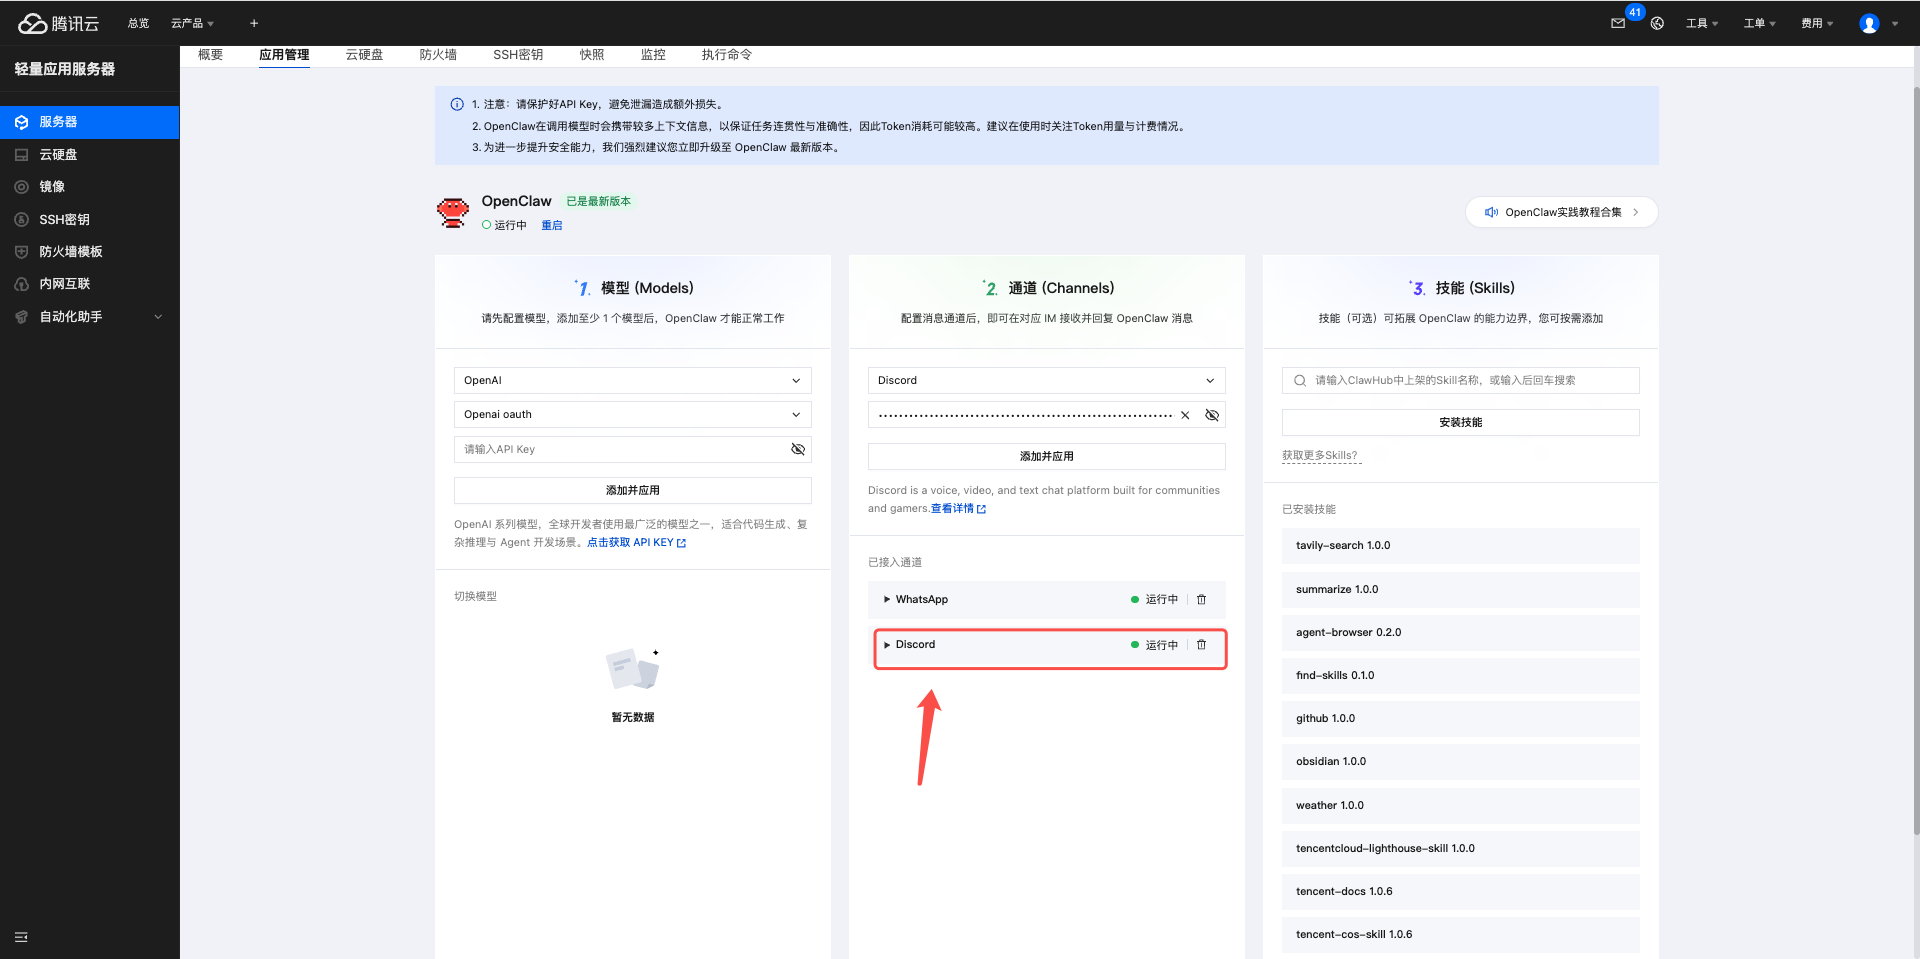The height and width of the screenshot is (959, 1920).
Task: Click the user avatar icon
Action: click(1869, 23)
